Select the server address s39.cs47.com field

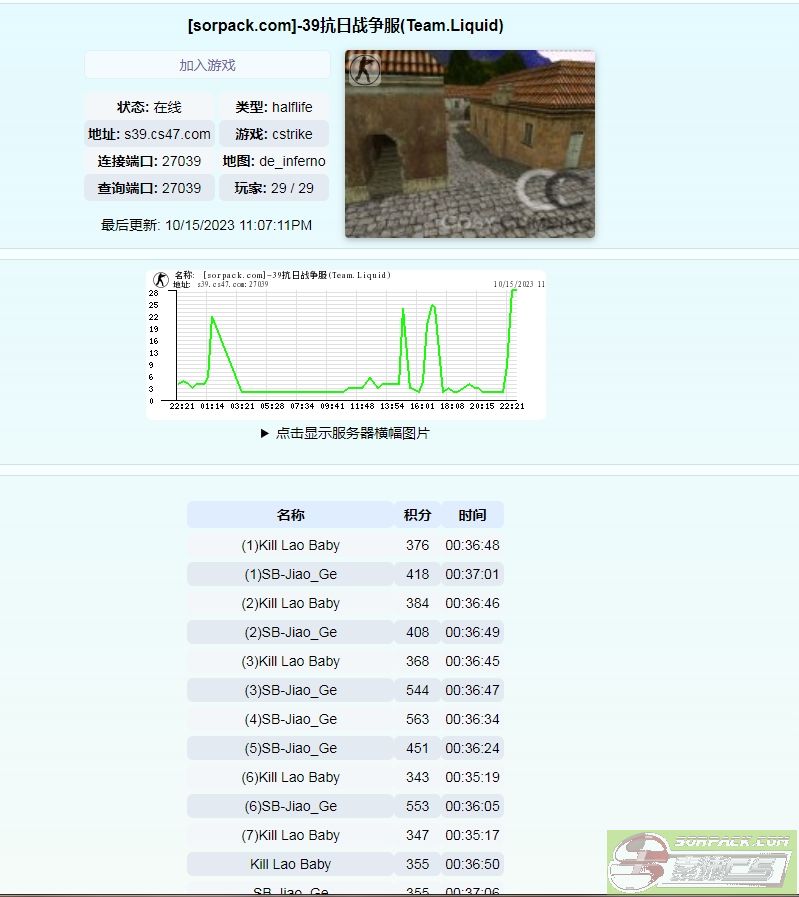(149, 134)
